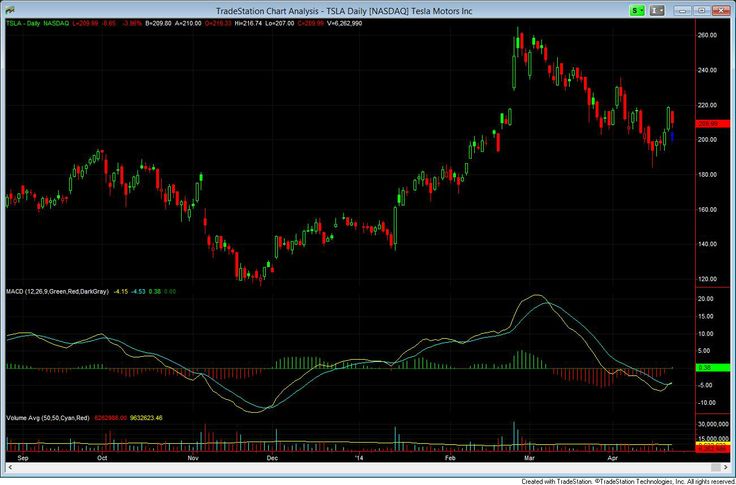Click the -4.53 MACD average readout
Image resolution: width=736 pixels, height=485 pixels.
(139, 292)
